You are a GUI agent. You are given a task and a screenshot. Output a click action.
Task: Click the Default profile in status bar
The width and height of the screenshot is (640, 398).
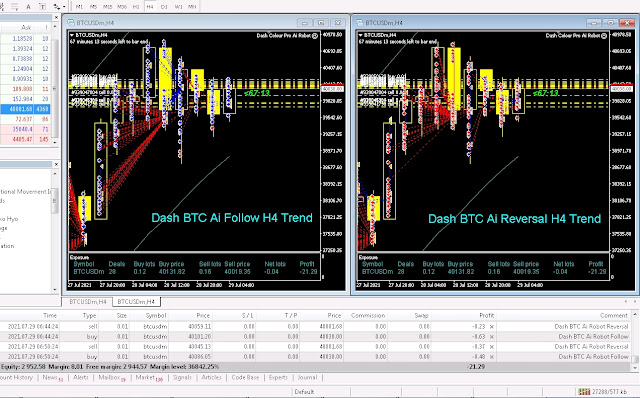pos(304,392)
